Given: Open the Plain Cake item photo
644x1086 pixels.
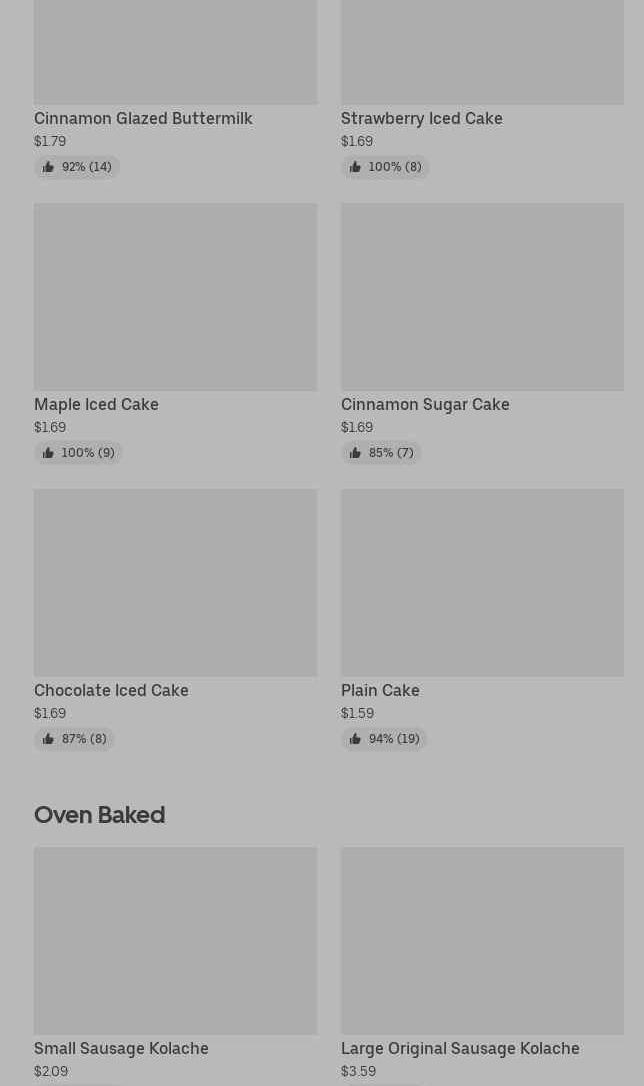Looking at the screenshot, I should (482, 583).
